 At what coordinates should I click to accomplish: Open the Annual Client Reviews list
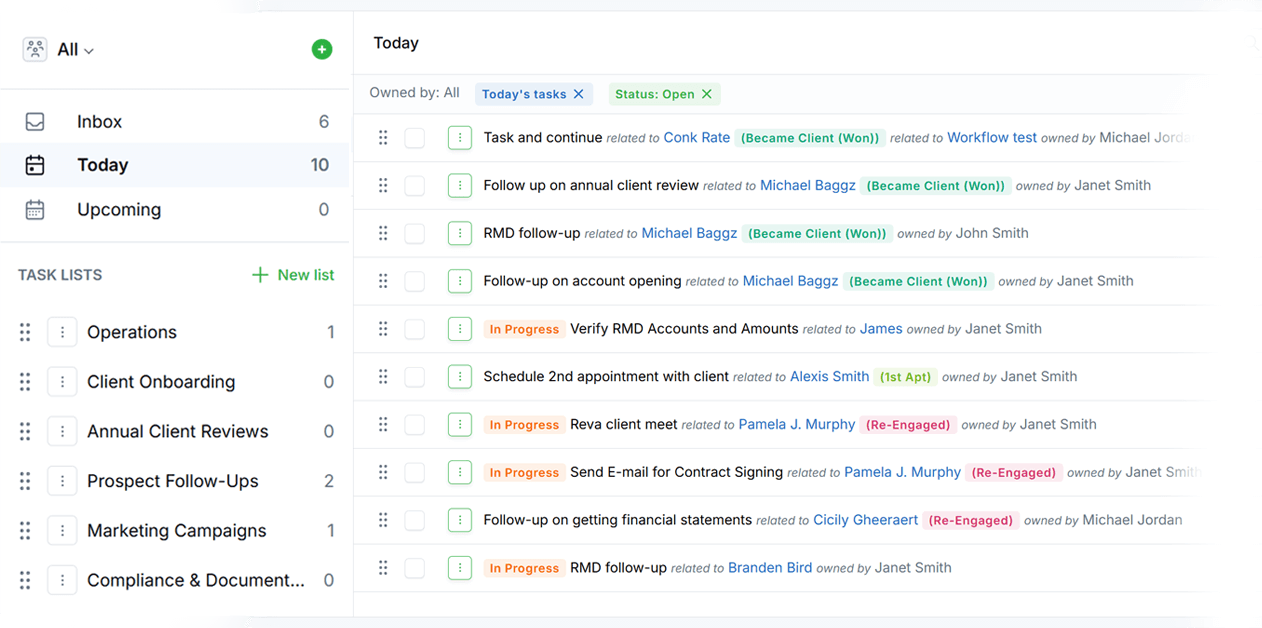tap(178, 432)
